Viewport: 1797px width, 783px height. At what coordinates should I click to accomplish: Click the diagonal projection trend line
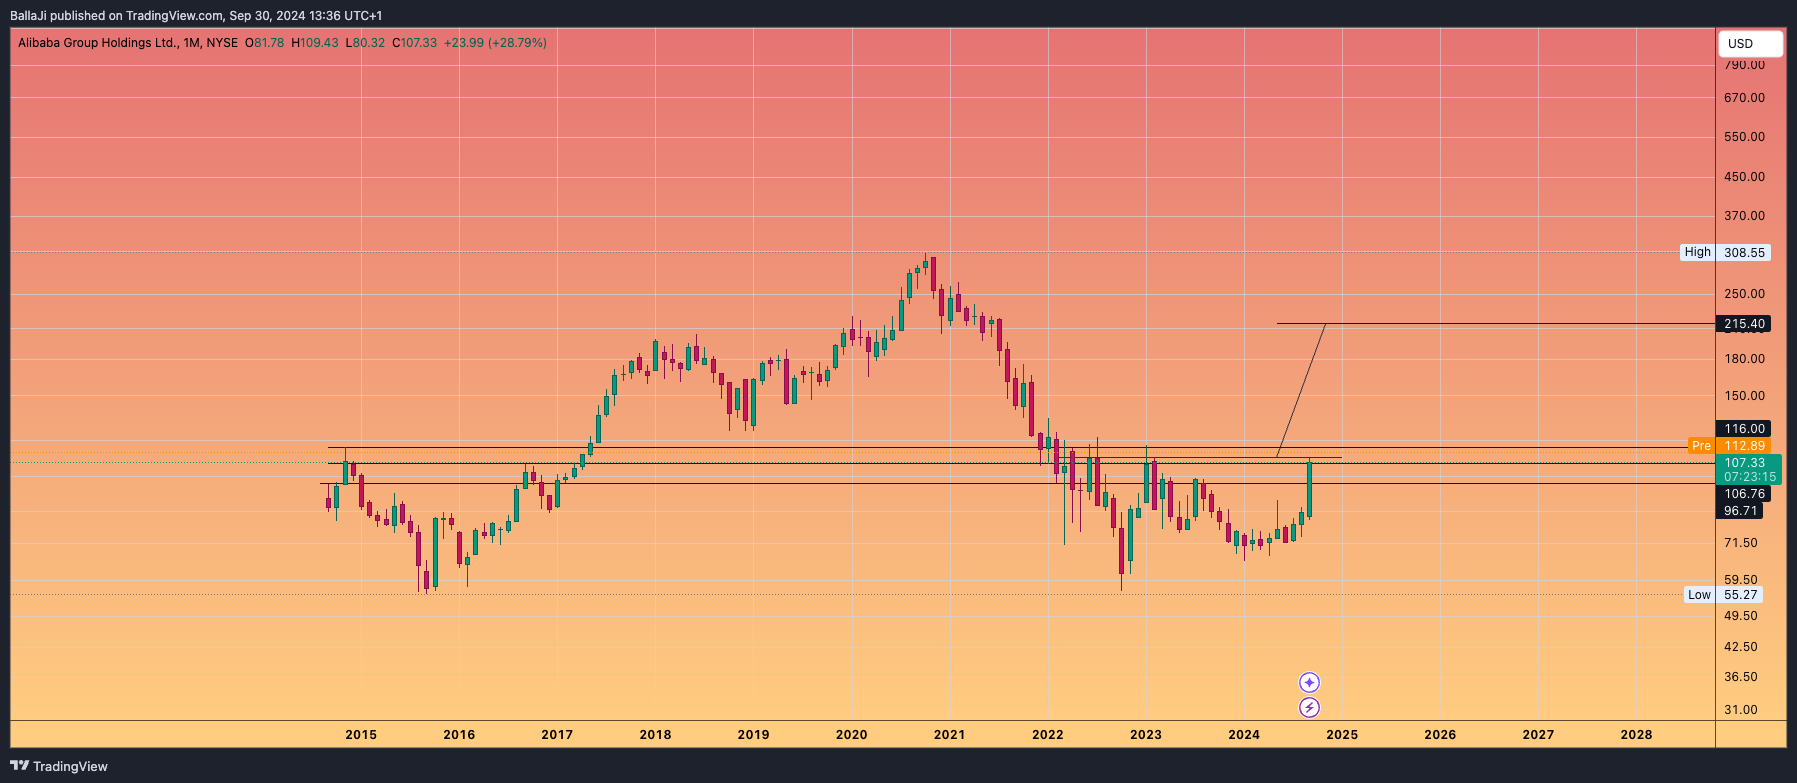click(x=1301, y=390)
